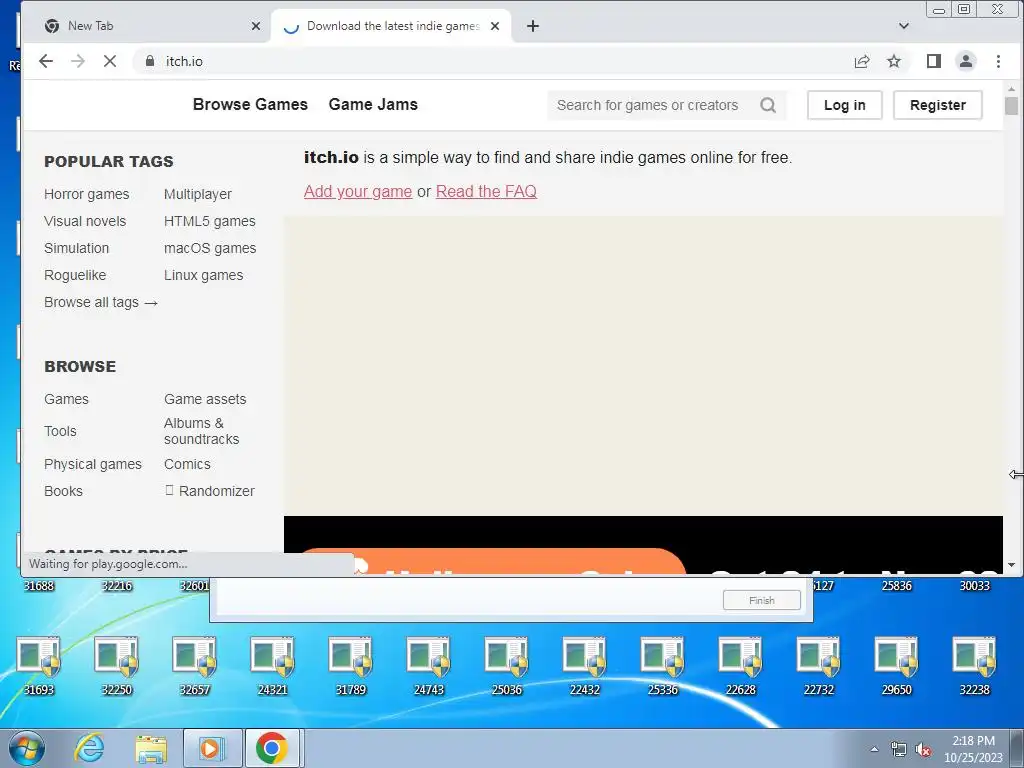
Task: Open tab search dropdown arrow
Action: click(x=904, y=26)
